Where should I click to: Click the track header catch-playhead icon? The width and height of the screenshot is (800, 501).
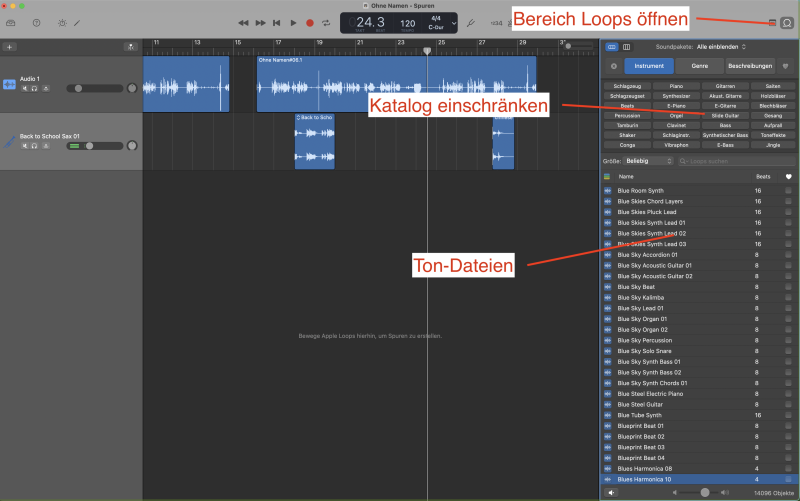click(131, 47)
